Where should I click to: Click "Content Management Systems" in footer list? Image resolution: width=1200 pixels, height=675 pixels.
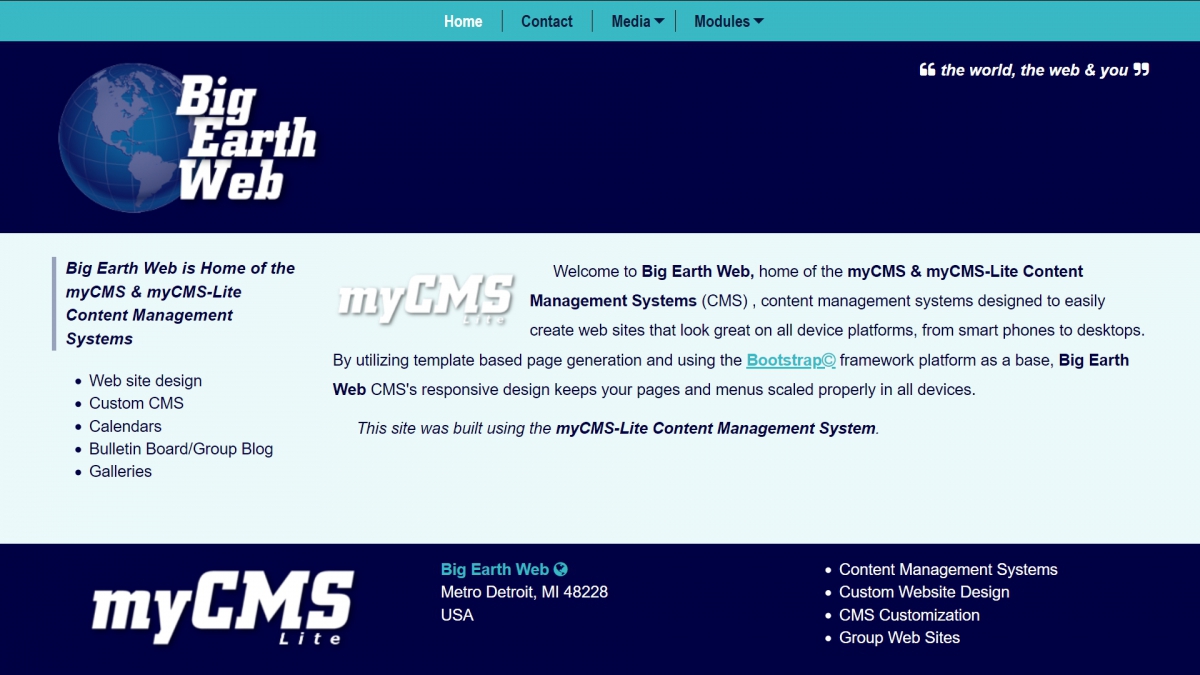click(x=948, y=569)
